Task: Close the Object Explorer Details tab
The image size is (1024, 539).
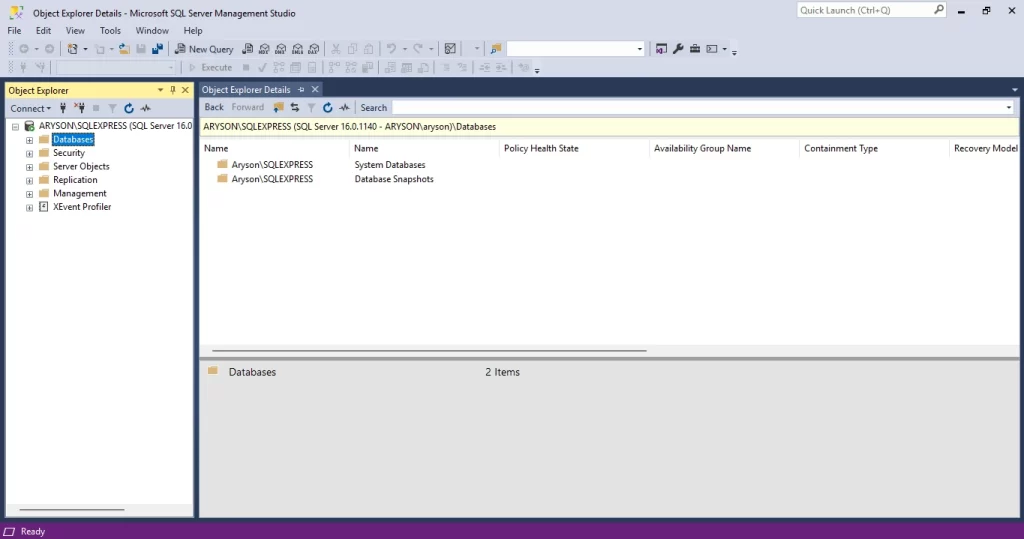Action: pyautogui.click(x=315, y=90)
